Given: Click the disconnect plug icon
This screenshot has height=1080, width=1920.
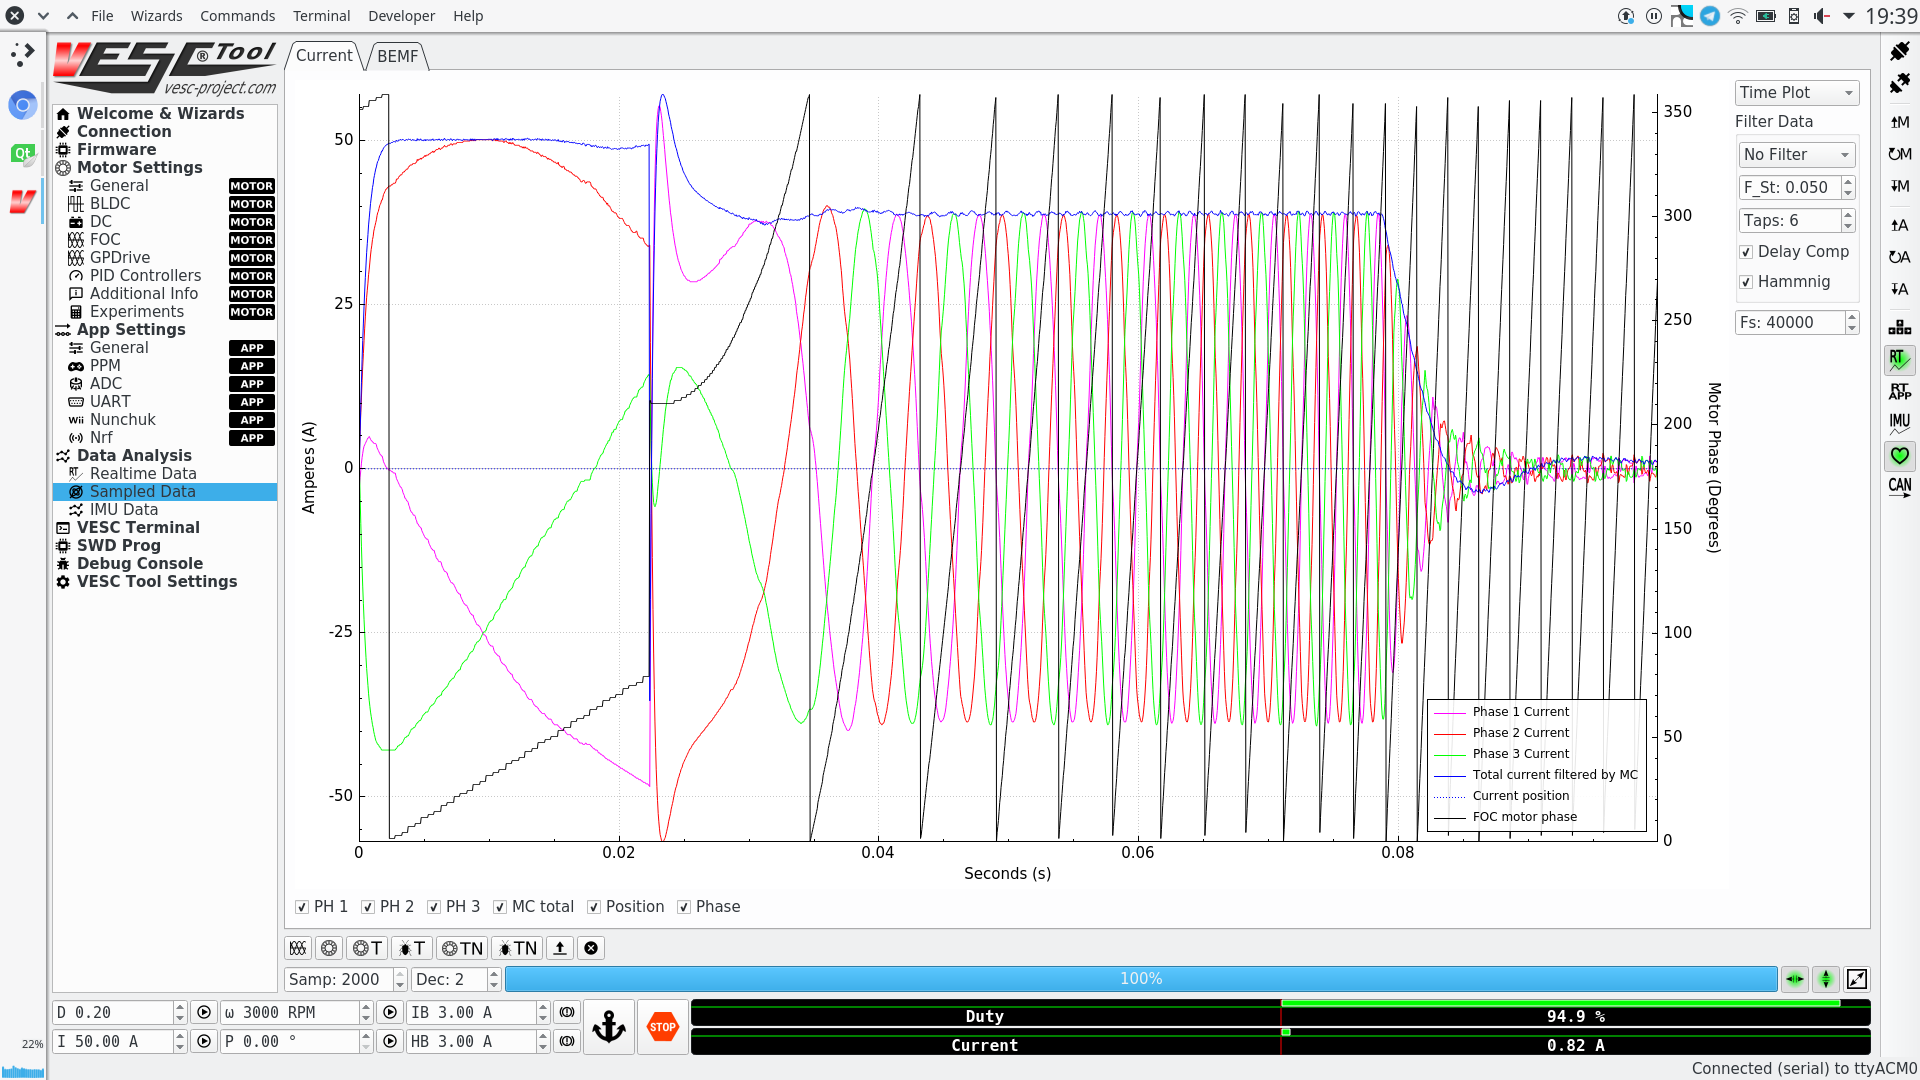Looking at the screenshot, I should [1900, 84].
